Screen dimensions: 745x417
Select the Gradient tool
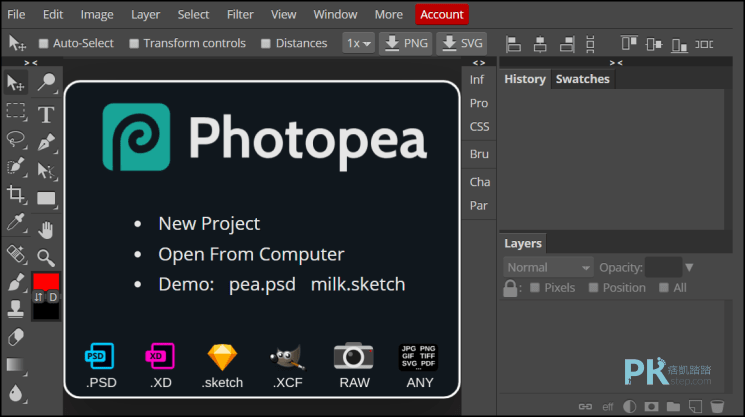click(16, 365)
